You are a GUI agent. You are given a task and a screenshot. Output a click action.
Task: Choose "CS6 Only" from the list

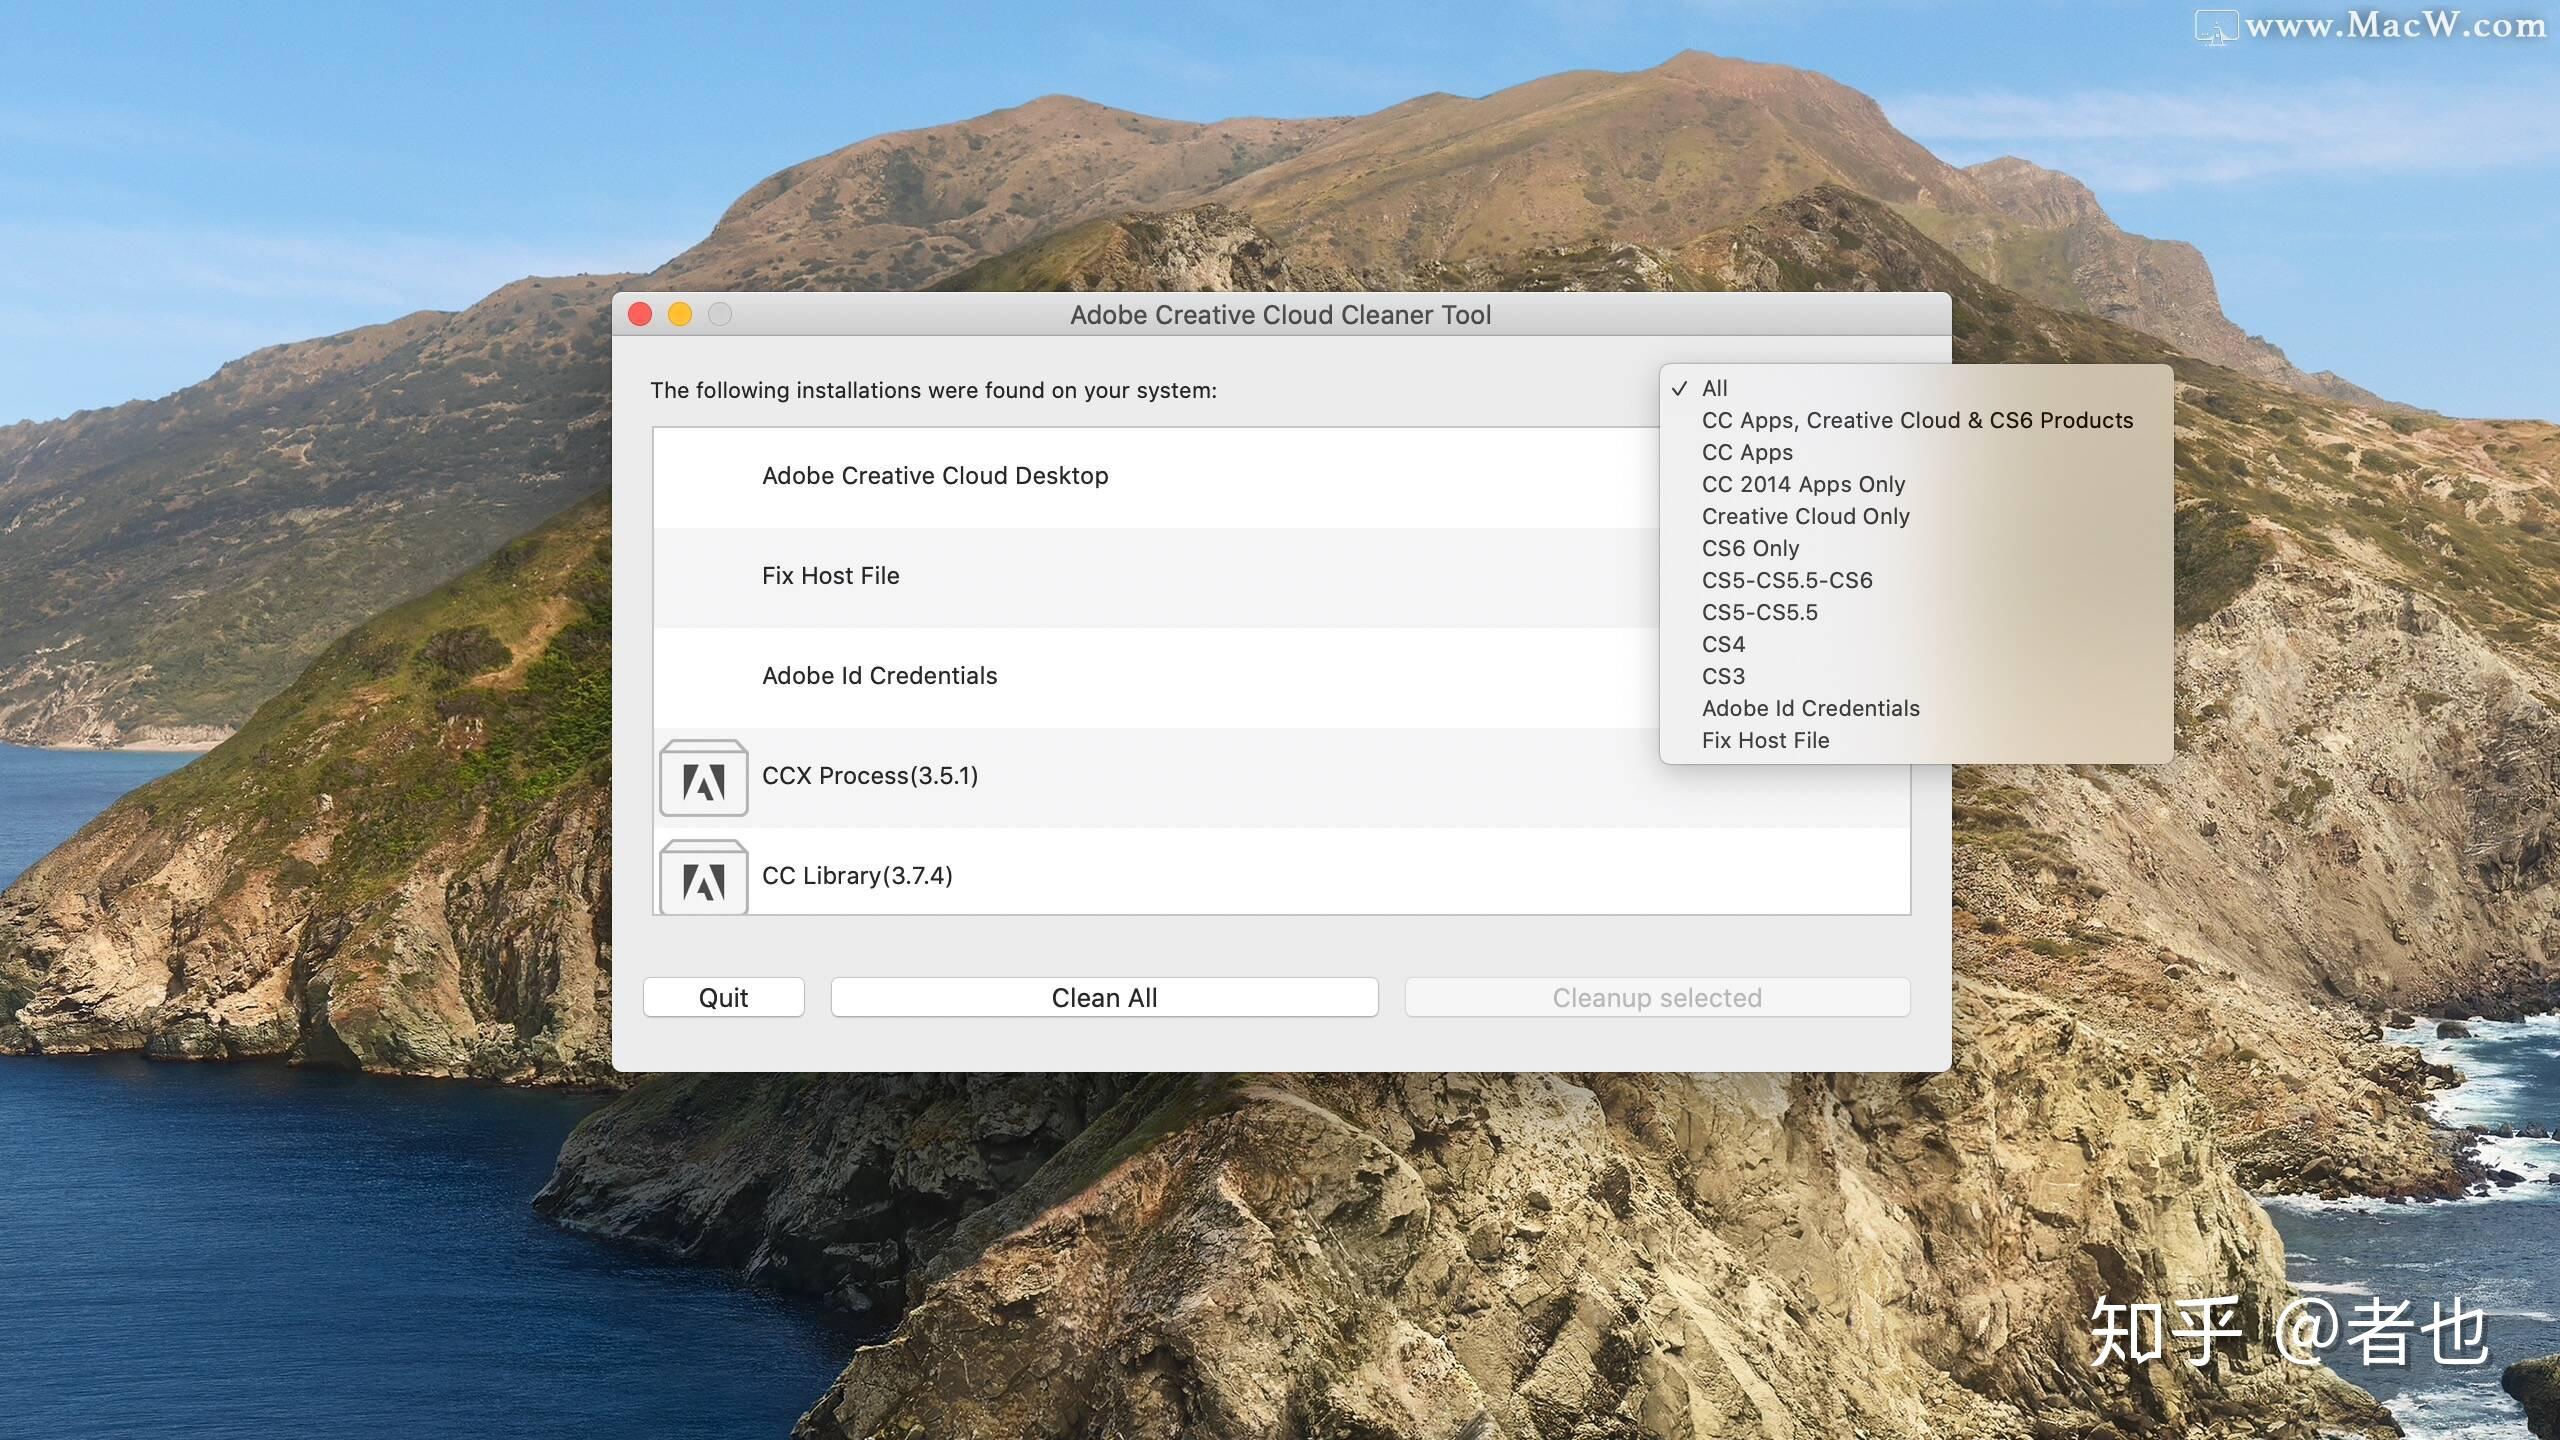[1750, 548]
